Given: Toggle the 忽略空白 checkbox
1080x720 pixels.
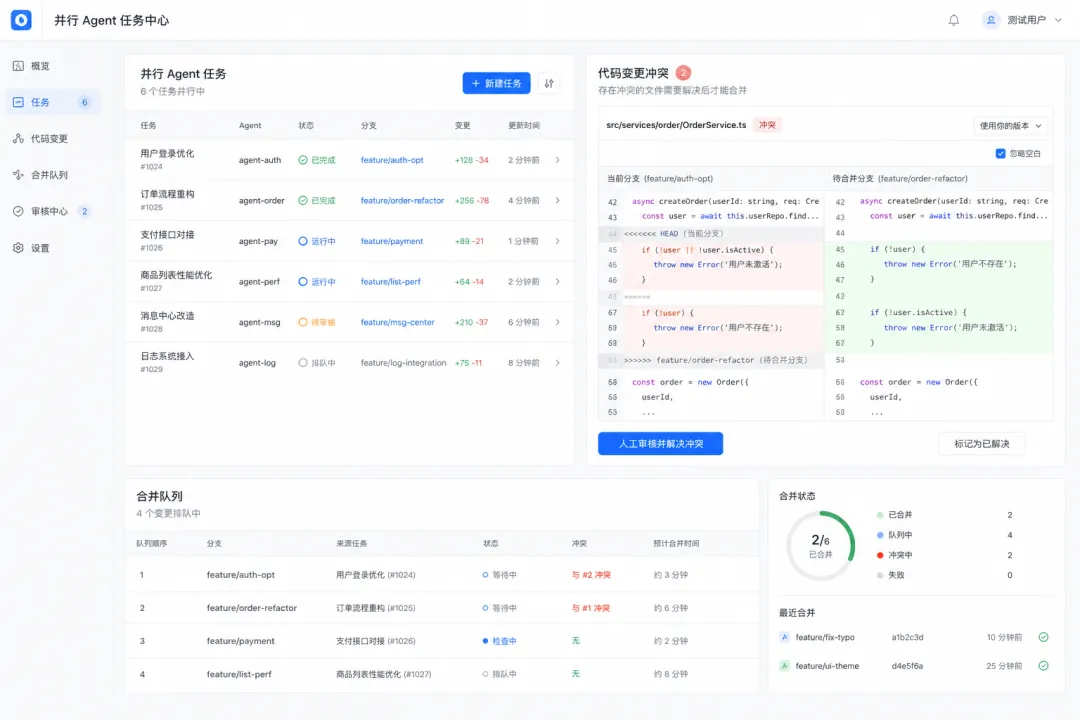Looking at the screenshot, I should click(x=1000, y=154).
